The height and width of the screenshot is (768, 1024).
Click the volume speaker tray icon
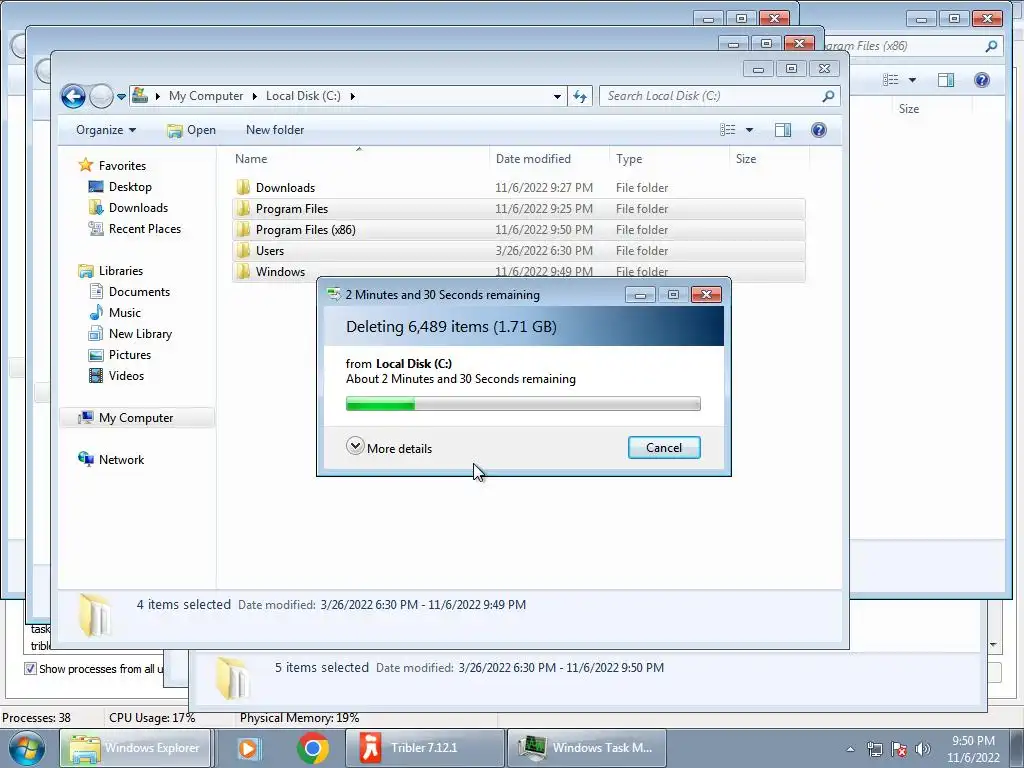[923, 749]
